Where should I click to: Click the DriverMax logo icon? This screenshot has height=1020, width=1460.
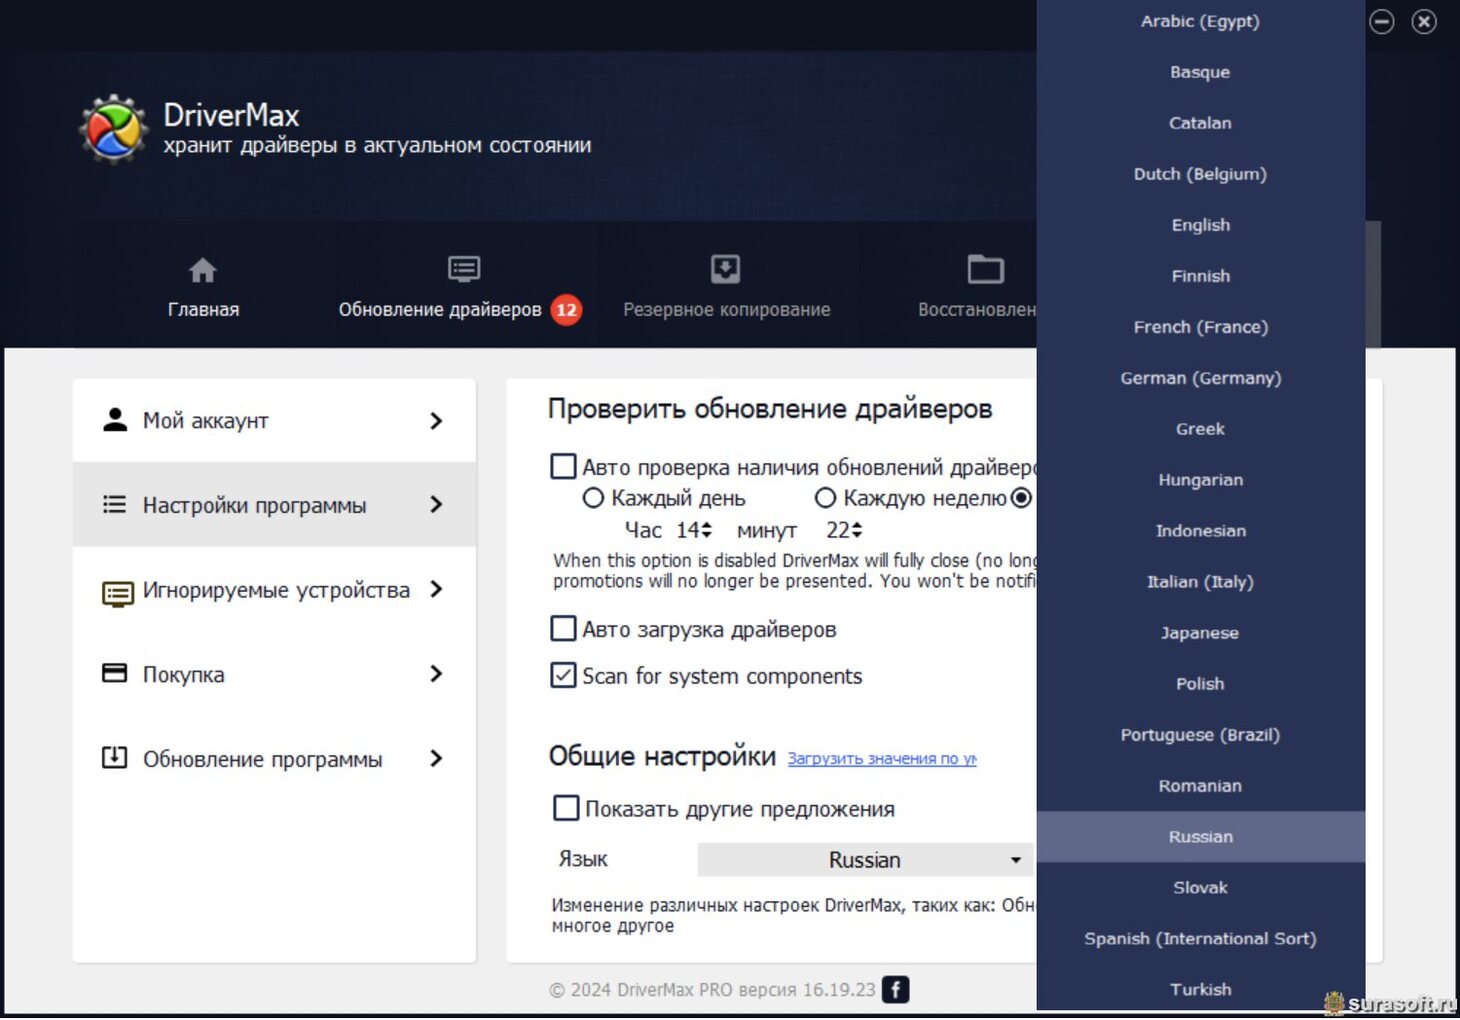114,129
